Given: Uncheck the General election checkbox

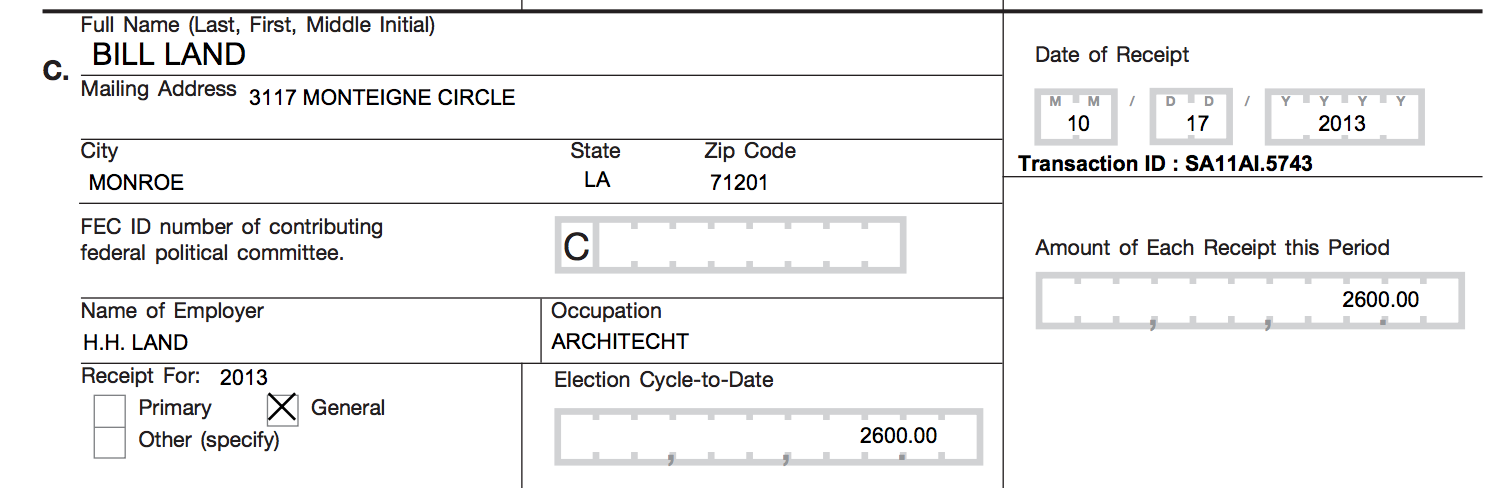Looking at the screenshot, I should pyautogui.click(x=283, y=408).
